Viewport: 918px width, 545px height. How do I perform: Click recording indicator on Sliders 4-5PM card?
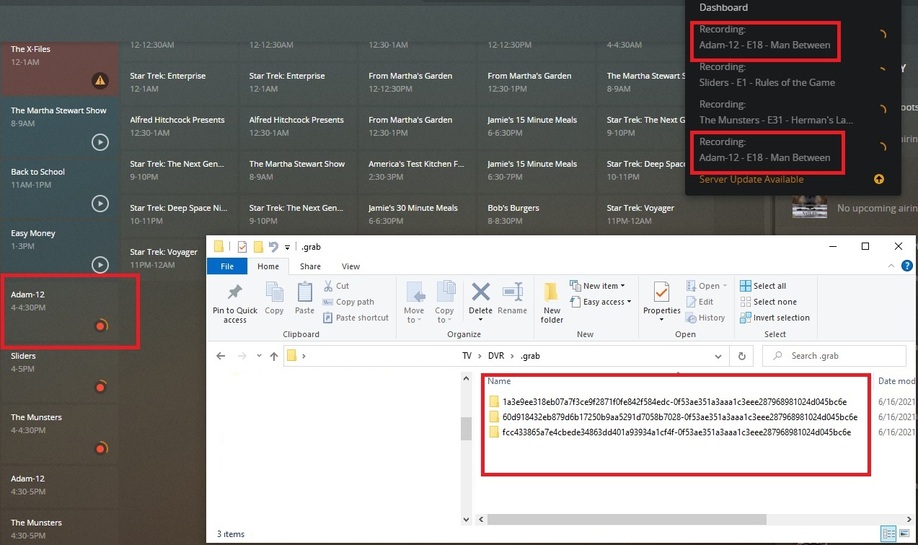(101, 386)
